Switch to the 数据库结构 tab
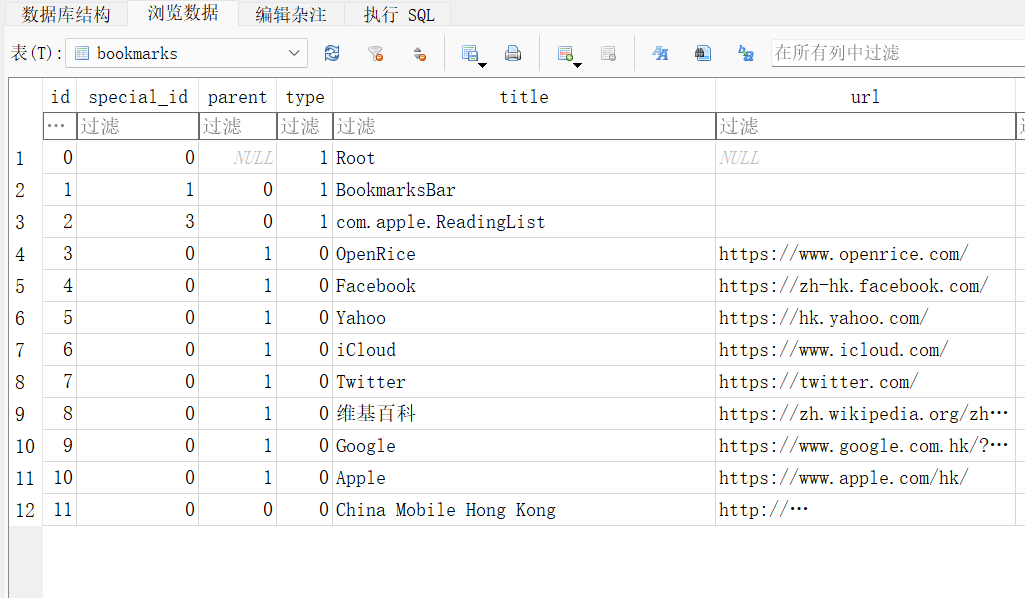This screenshot has height=598, width=1025. [66, 14]
